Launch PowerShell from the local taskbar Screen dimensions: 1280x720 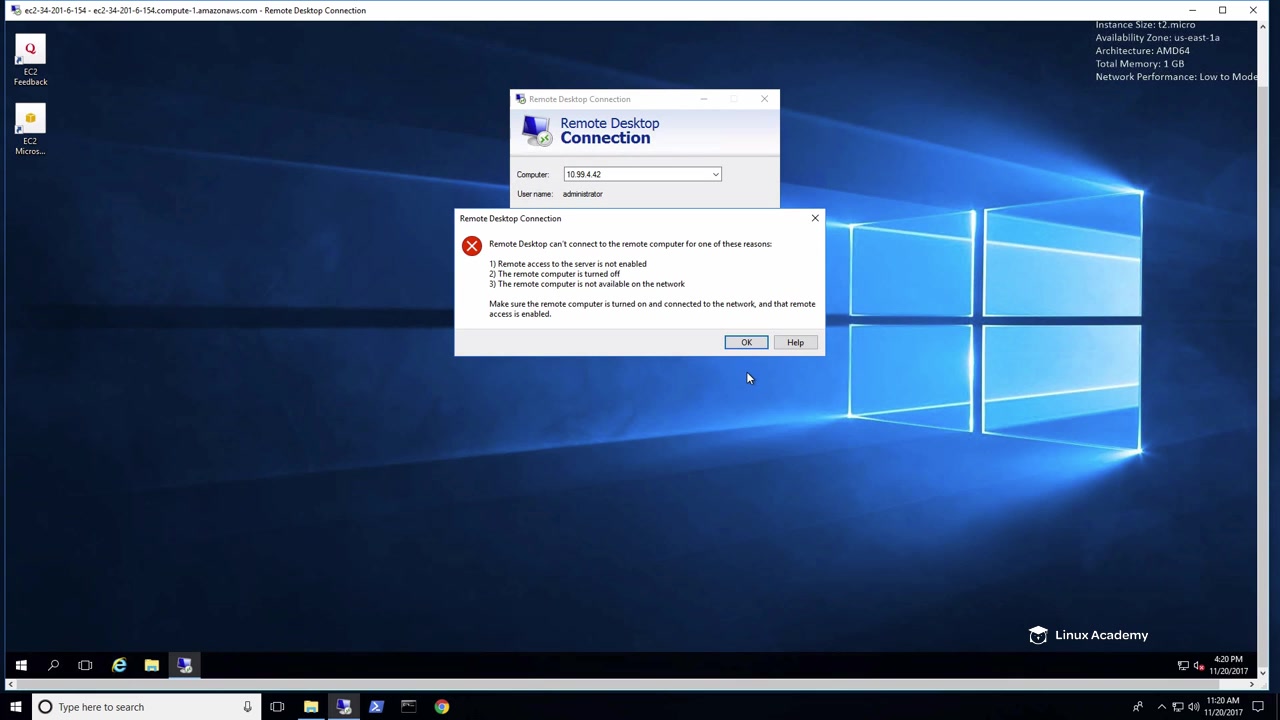click(376, 707)
